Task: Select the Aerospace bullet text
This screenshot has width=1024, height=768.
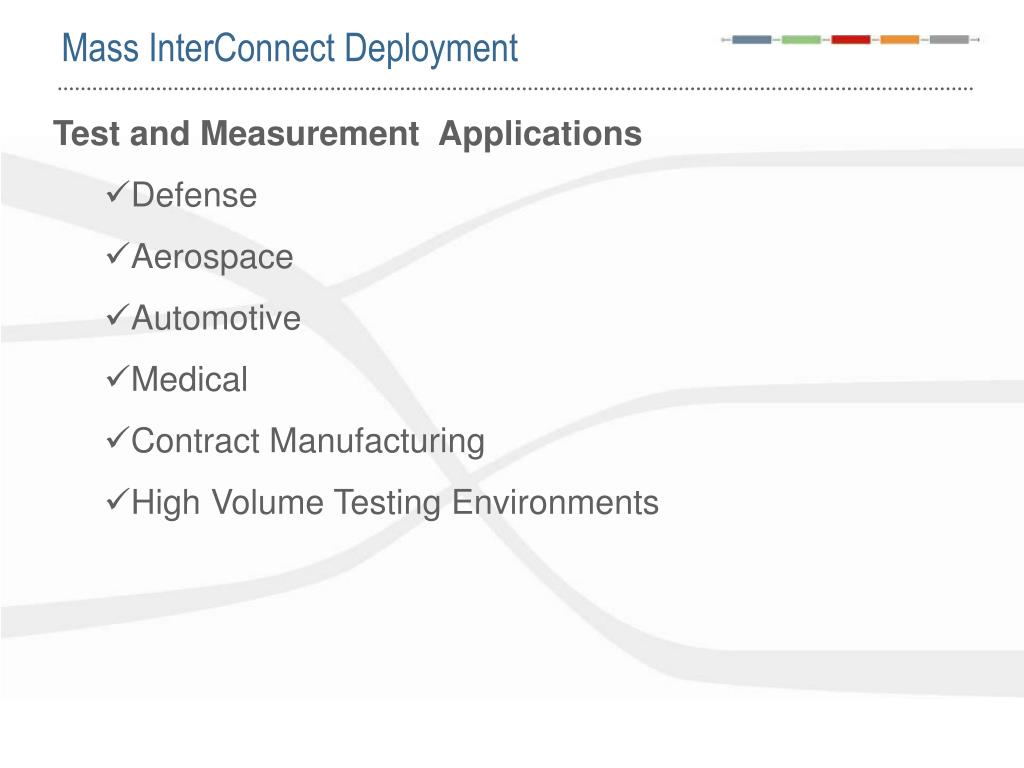Action: pyautogui.click(x=212, y=257)
